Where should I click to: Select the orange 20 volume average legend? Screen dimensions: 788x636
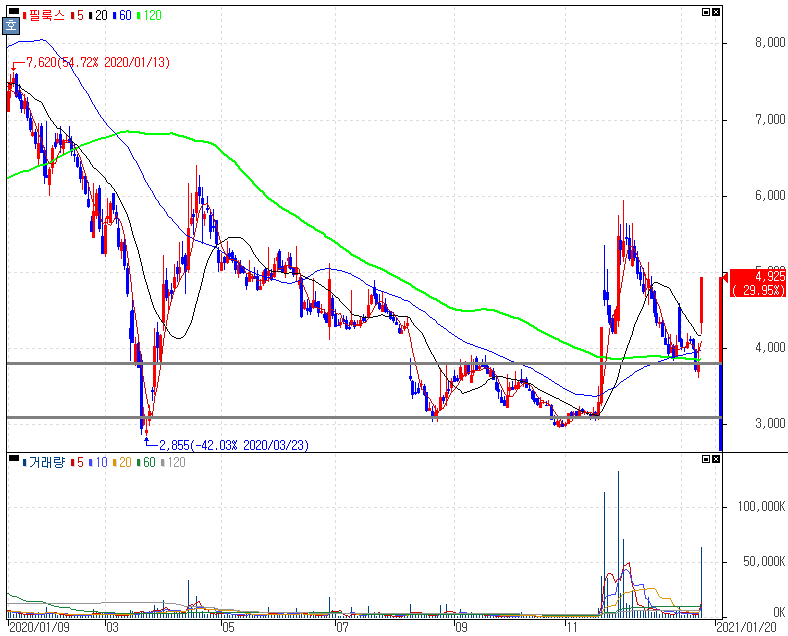tap(122, 462)
